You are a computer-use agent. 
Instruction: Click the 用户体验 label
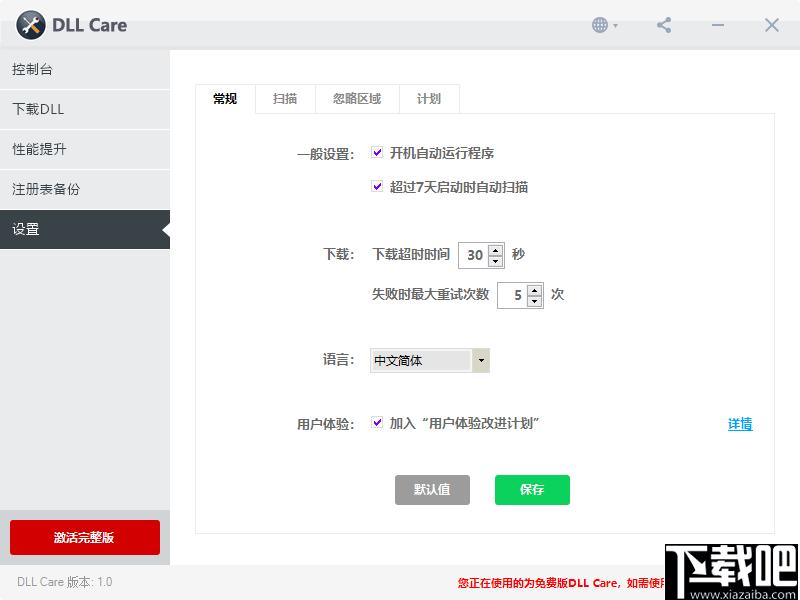(x=326, y=424)
